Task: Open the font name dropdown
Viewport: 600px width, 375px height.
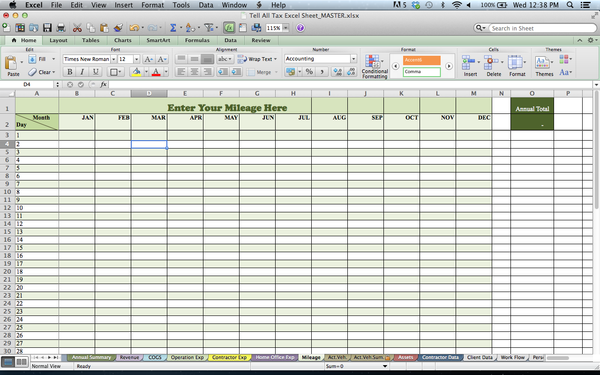Action: pyautogui.click(x=114, y=59)
